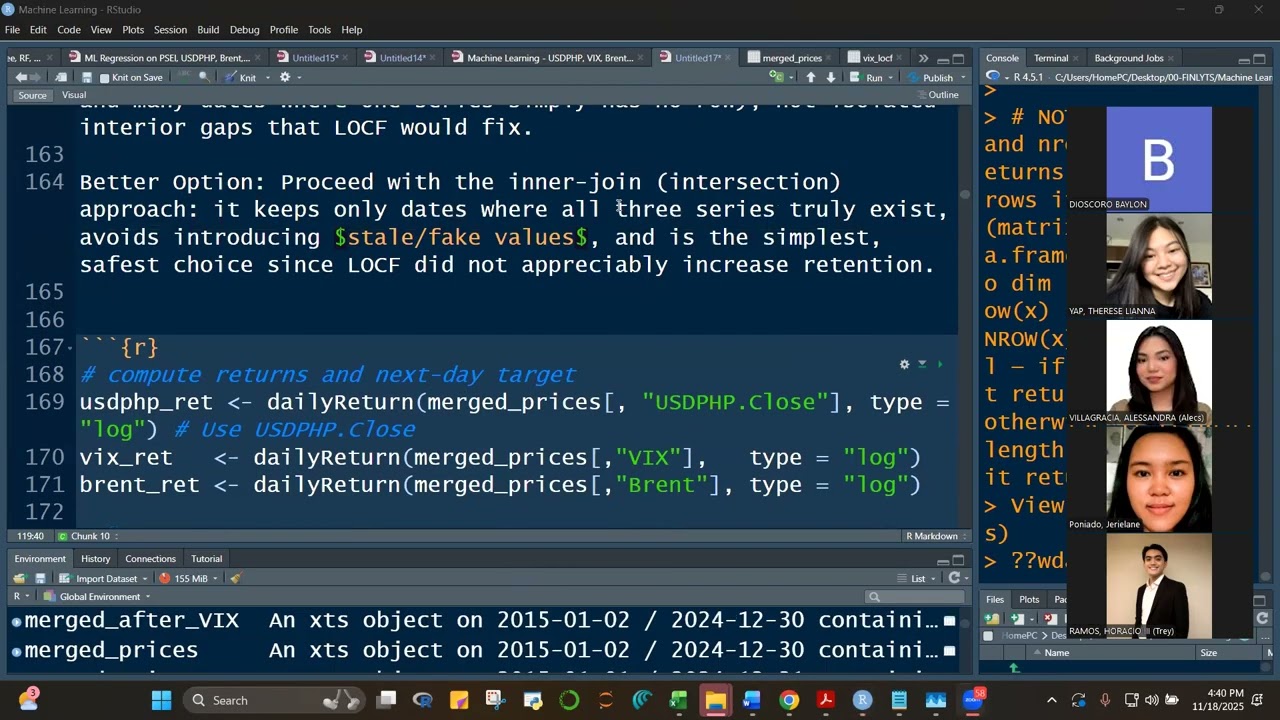The image size is (1280, 720).
Task: Open the merged_prices data viewer tab
Action: [791, 58]
